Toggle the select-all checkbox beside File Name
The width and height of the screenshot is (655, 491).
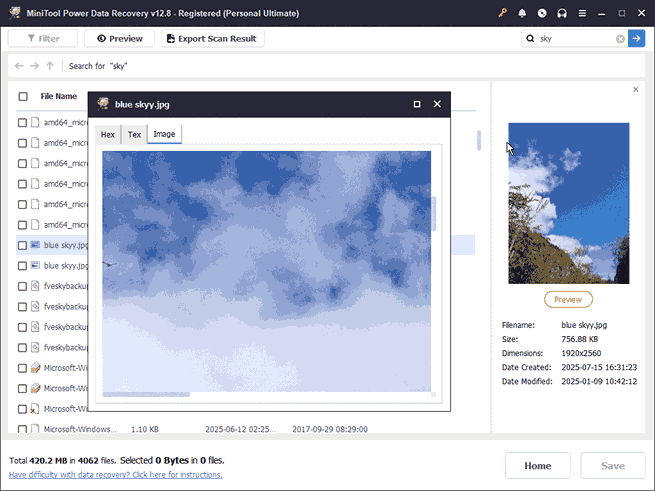(23, 97)
